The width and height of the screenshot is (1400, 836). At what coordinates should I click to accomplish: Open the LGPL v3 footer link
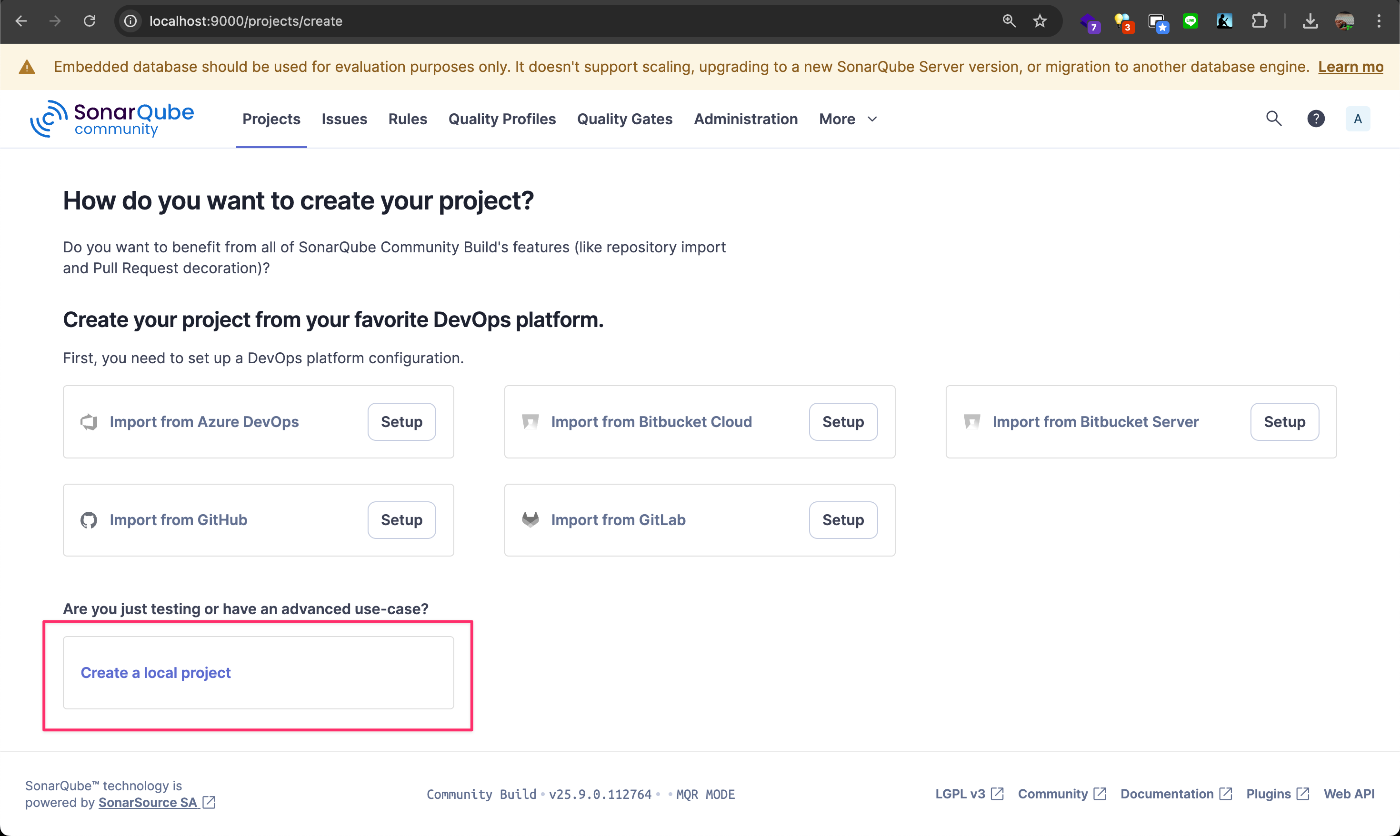969,794
